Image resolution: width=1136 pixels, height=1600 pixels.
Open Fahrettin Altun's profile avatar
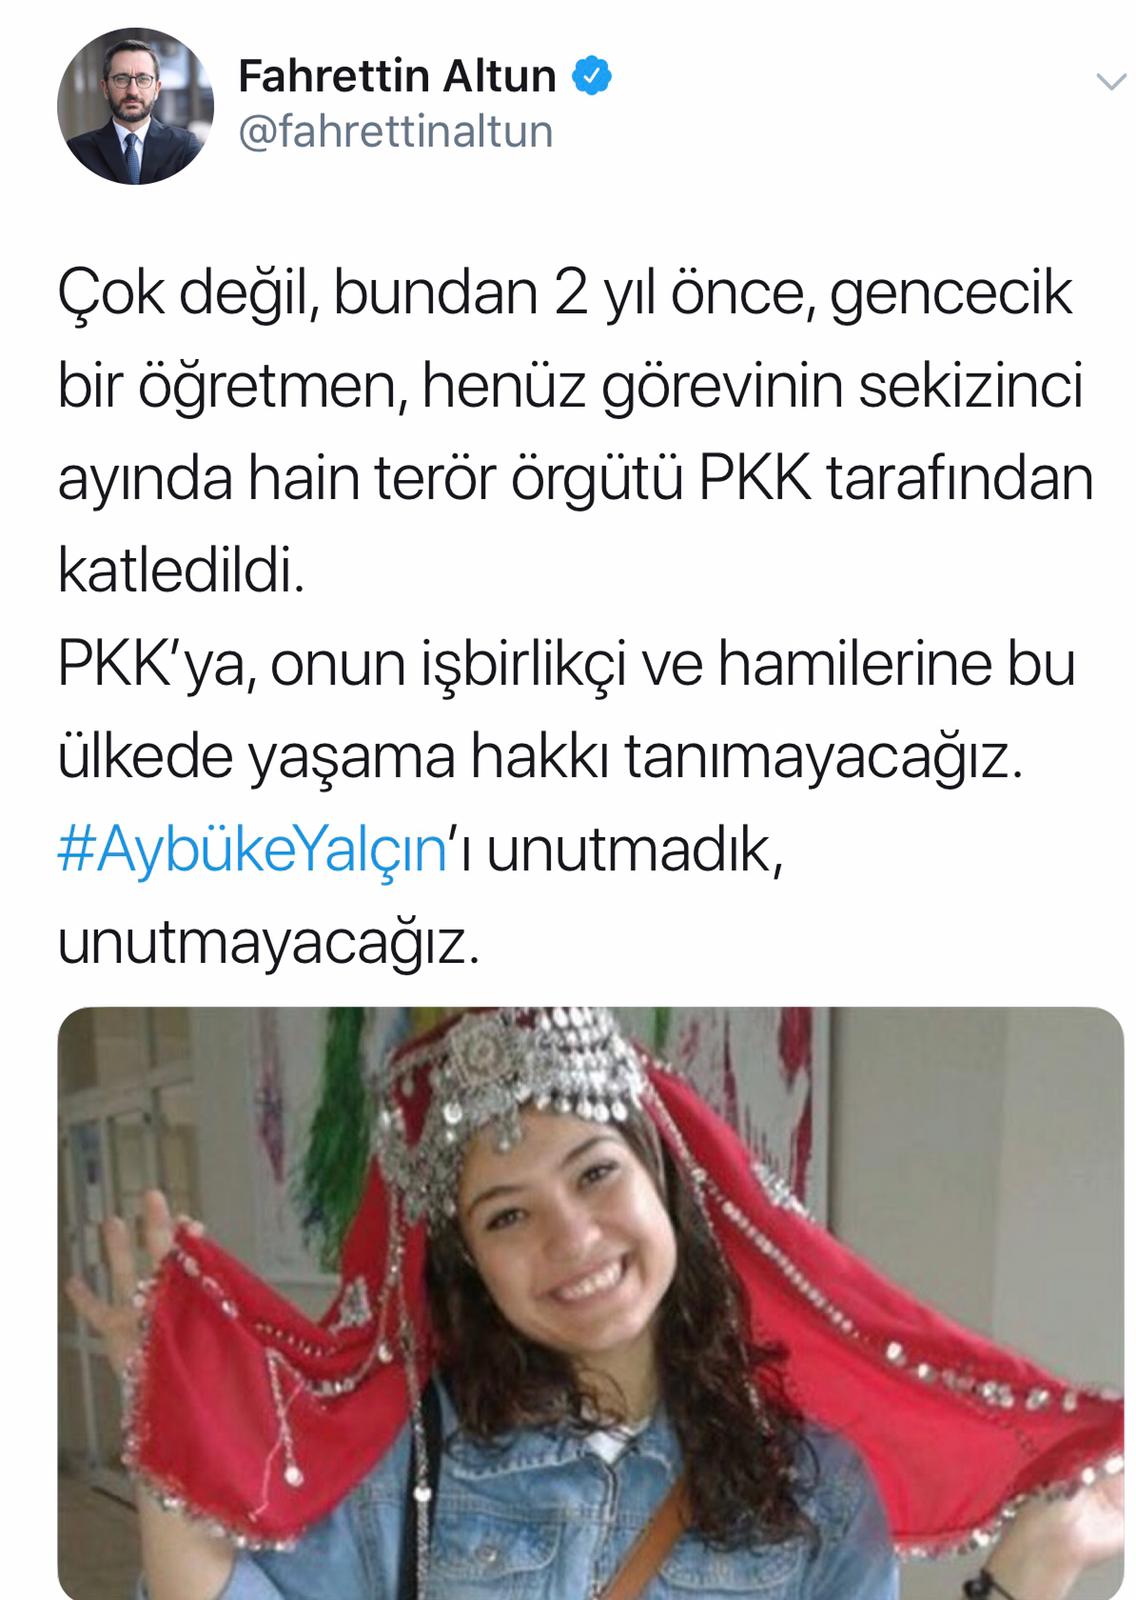(135, 106)
